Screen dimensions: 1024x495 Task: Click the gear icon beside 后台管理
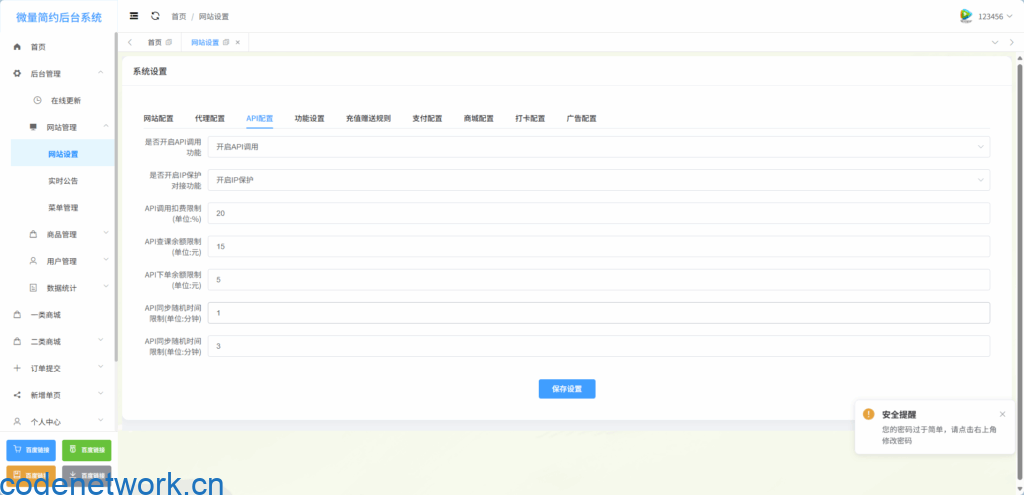(17, 74)
